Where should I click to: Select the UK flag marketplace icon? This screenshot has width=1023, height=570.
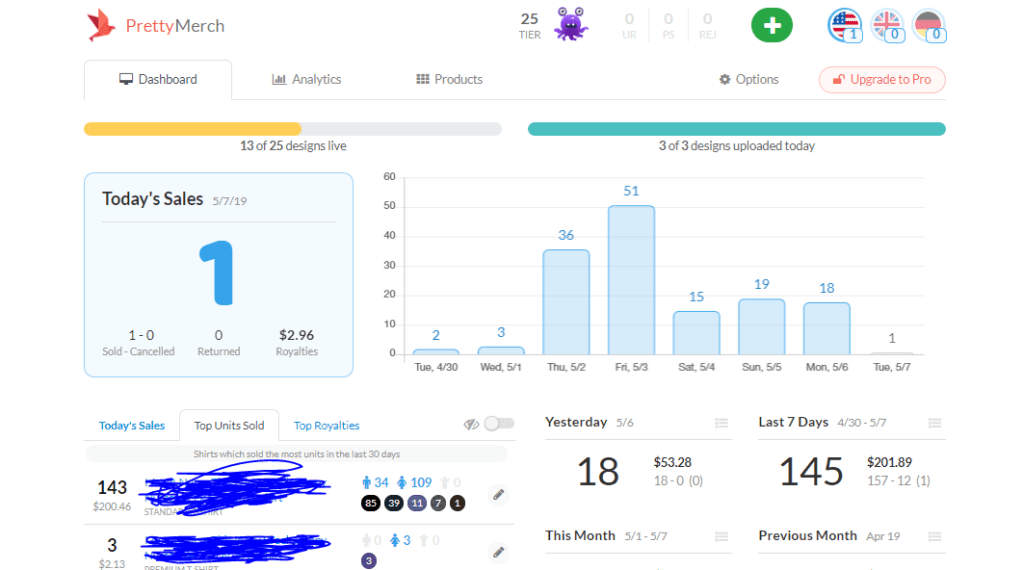pos(887,25)
